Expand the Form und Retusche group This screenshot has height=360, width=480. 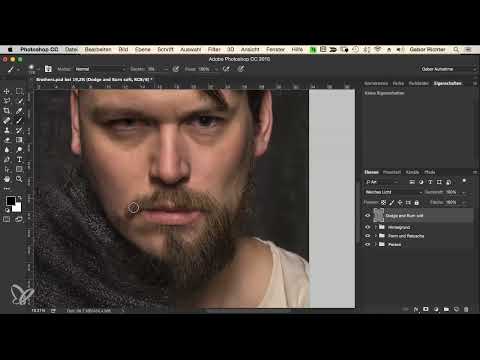pos(376,236)
